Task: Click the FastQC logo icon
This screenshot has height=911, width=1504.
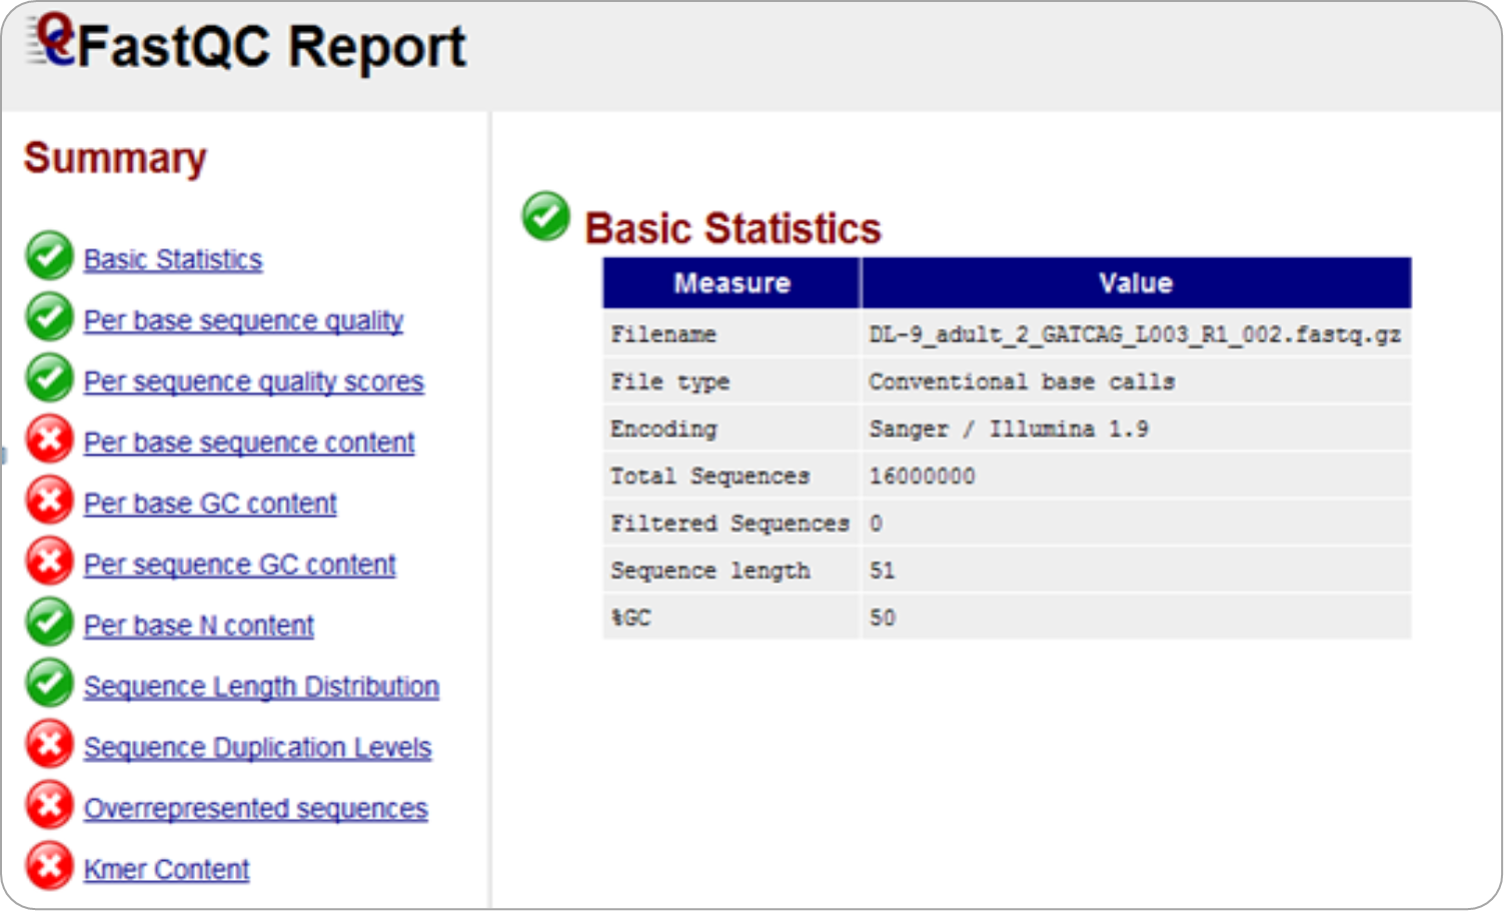Action: tap(52, 40)
